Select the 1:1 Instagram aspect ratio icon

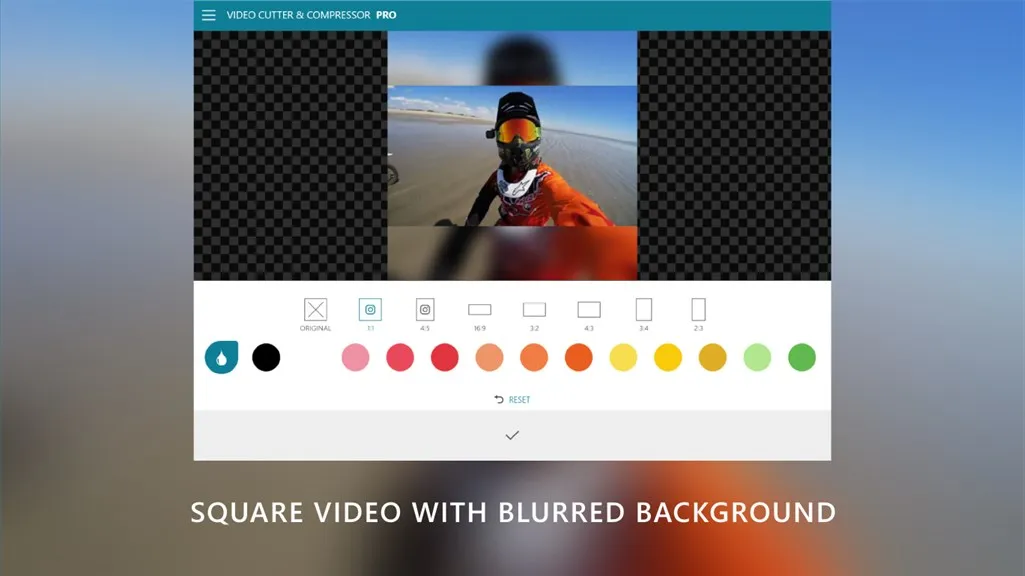[x=370, y=311]
